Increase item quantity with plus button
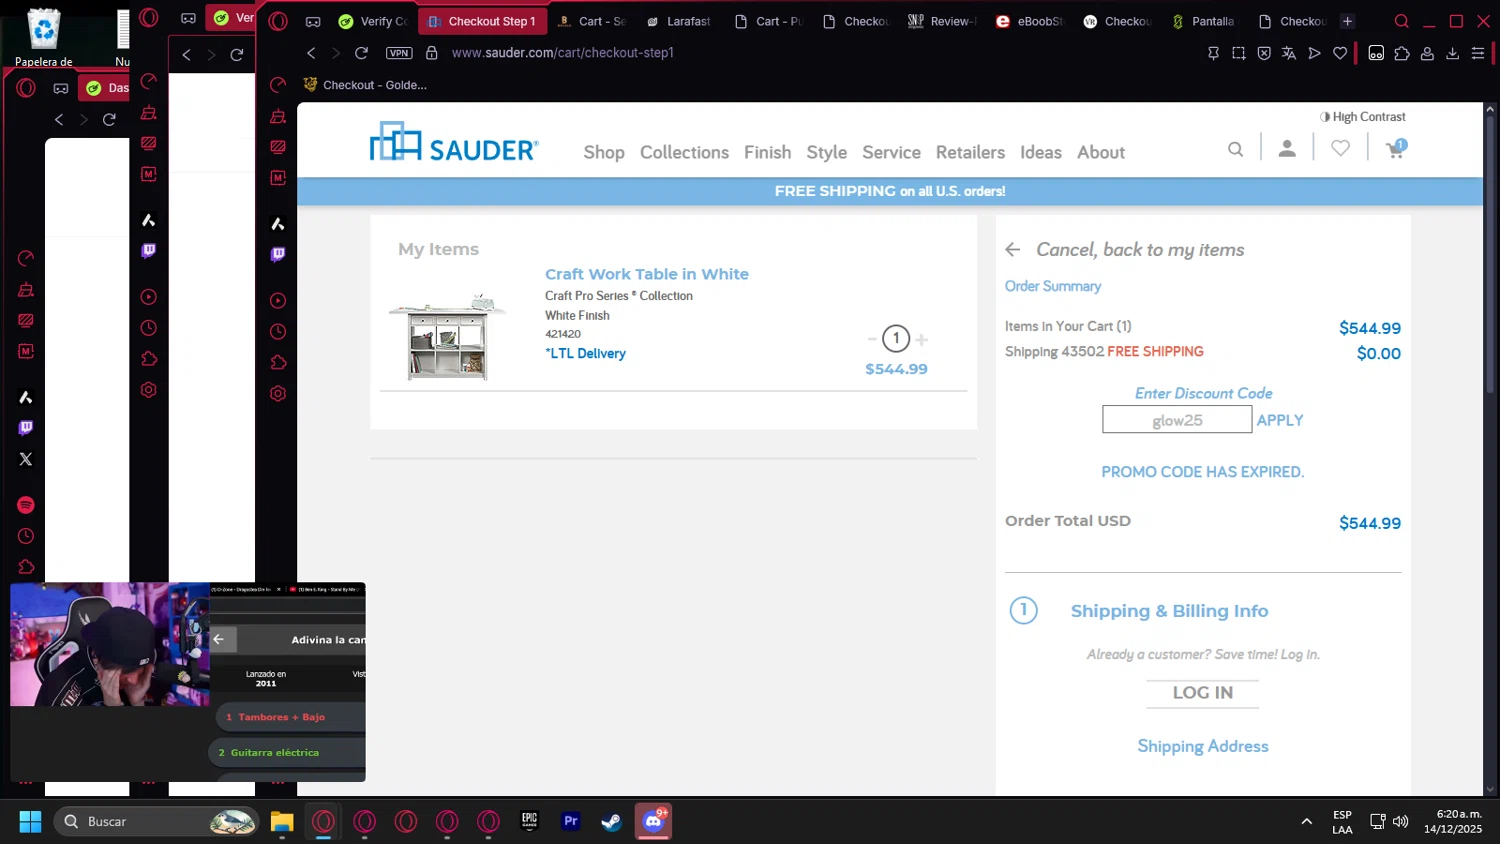Screen dimensions: 1500x844 coord(921,339)
